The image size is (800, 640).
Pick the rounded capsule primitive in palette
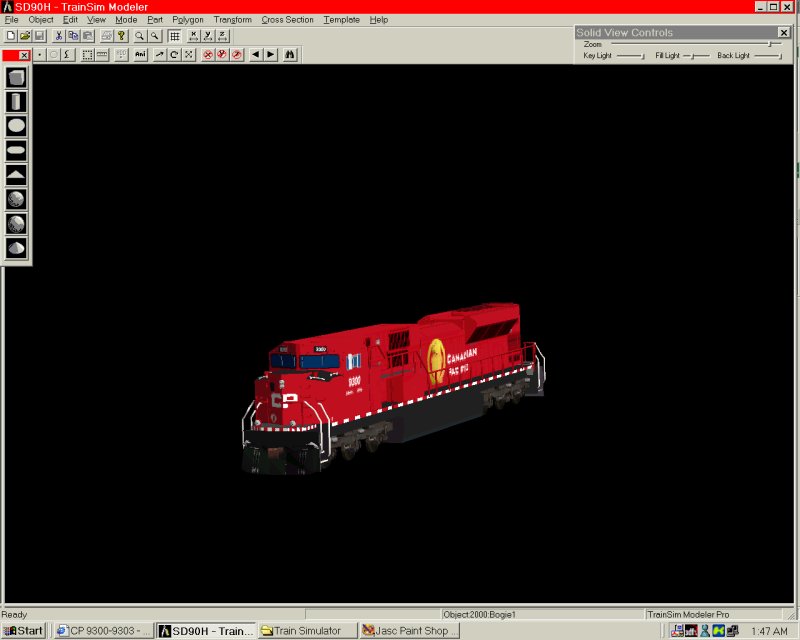[16, 150]
